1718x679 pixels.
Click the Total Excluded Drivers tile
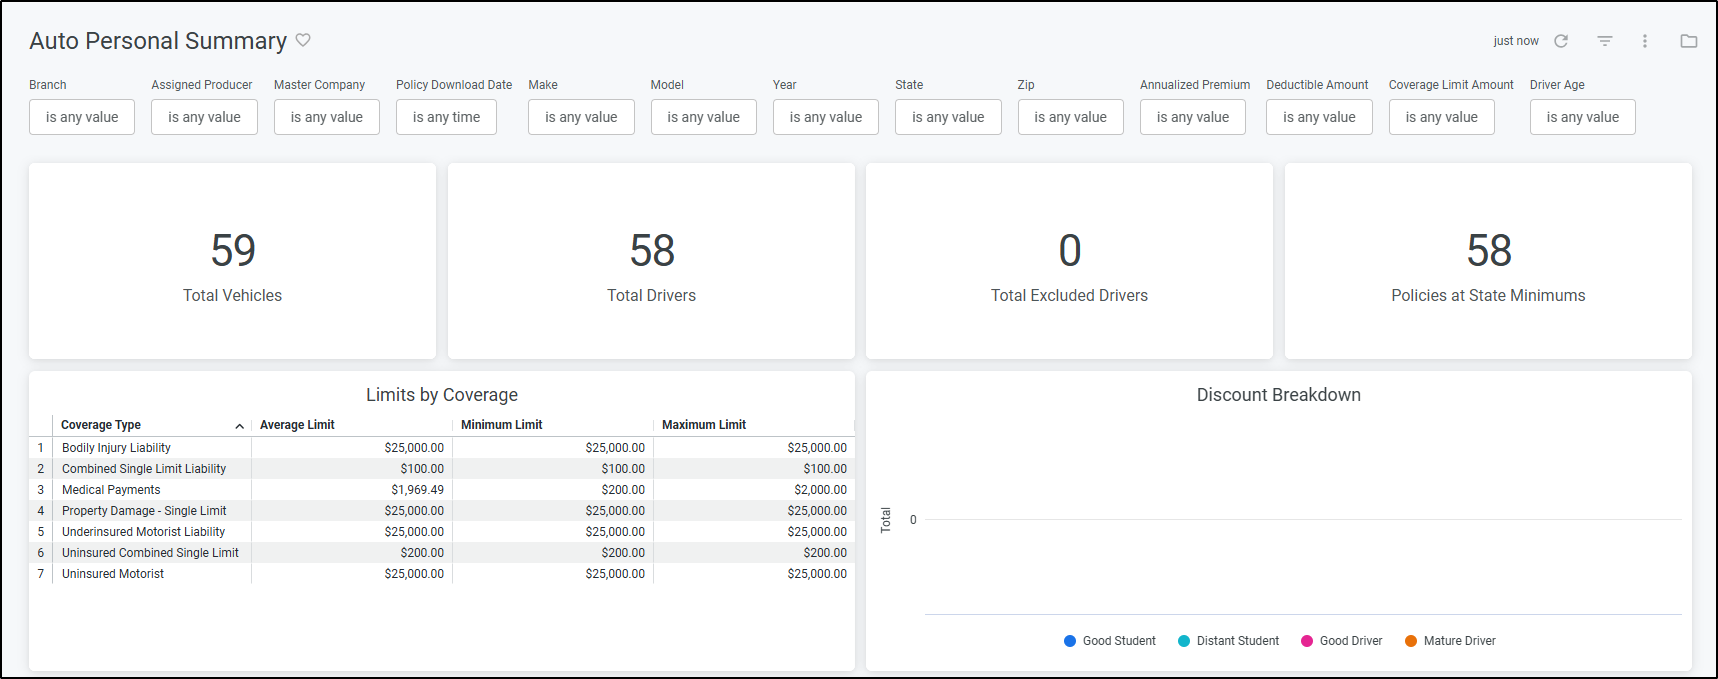pos(1069,261)
